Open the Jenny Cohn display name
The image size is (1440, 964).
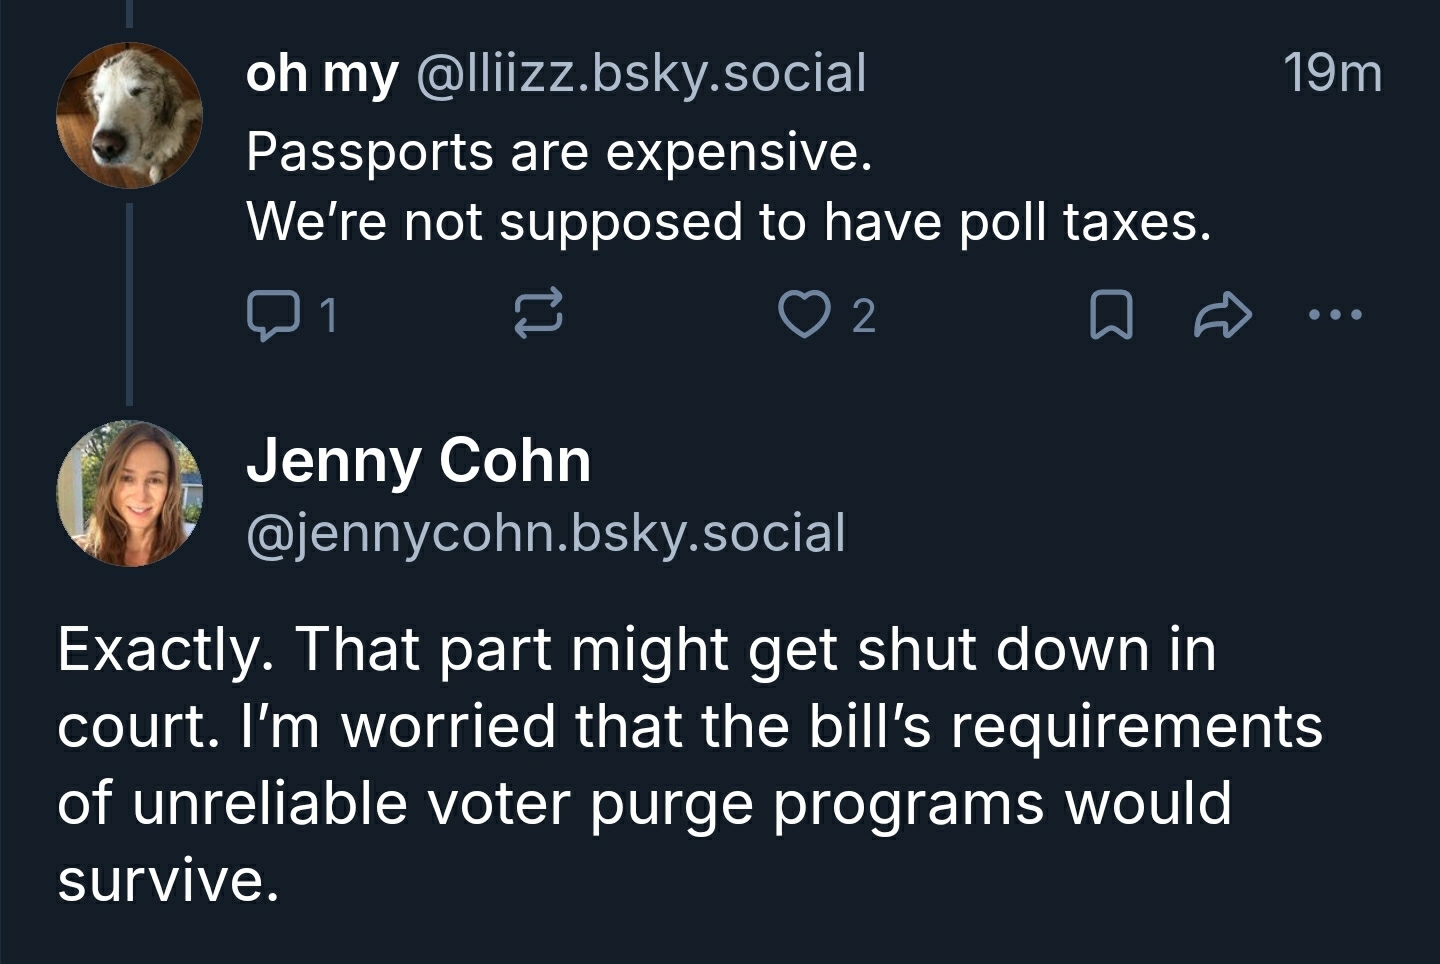(418, 461)
